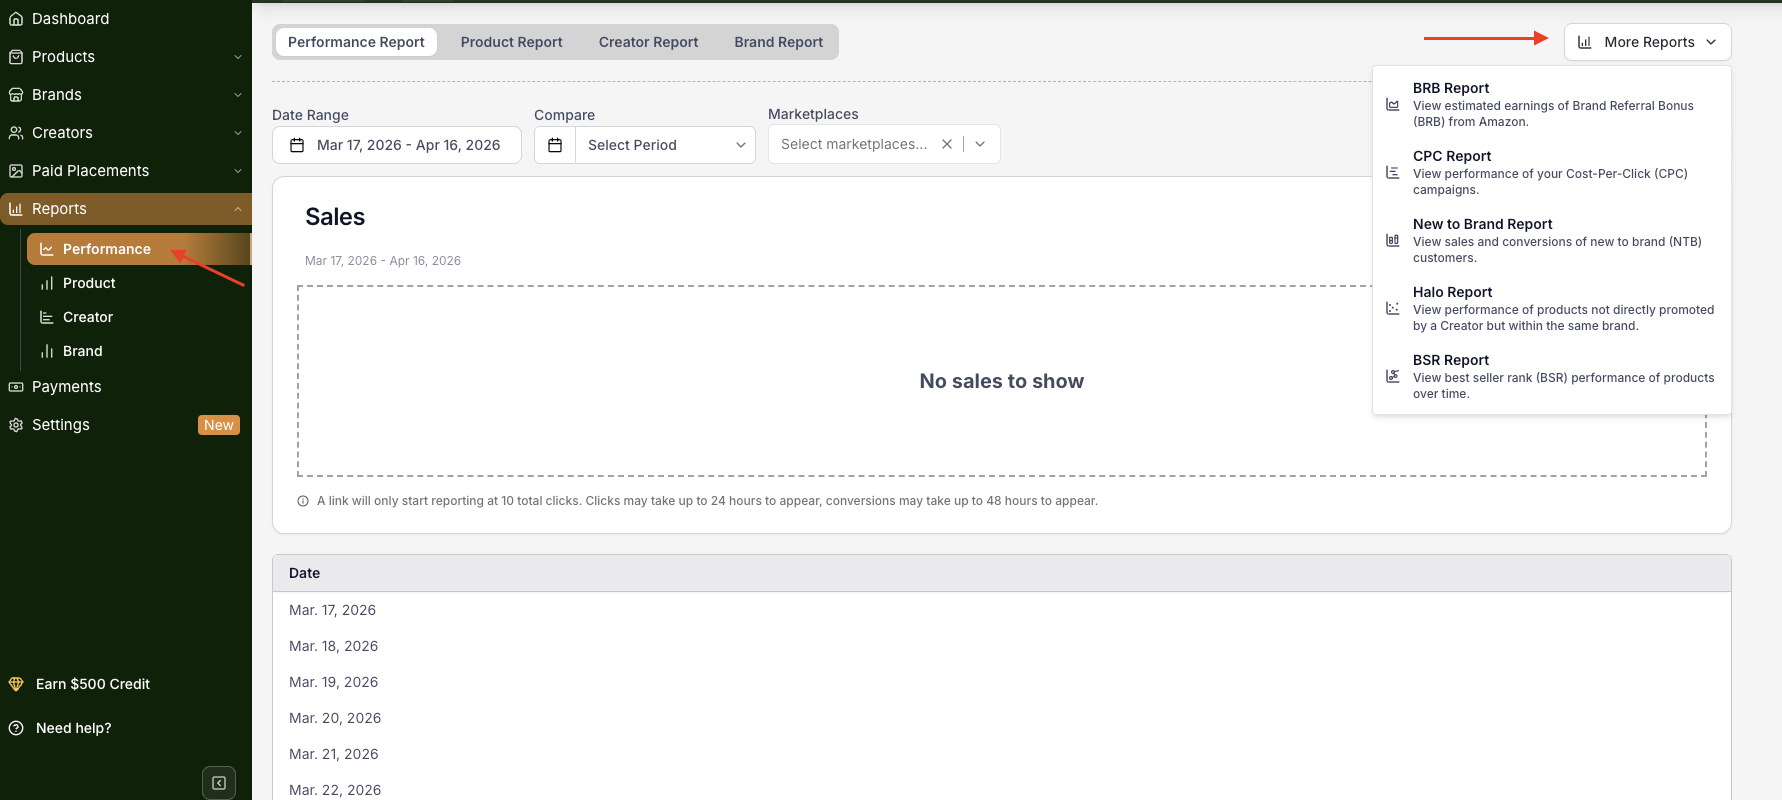Click the Need help question mark icon
1782x800 pixels.
coord(16,728)
